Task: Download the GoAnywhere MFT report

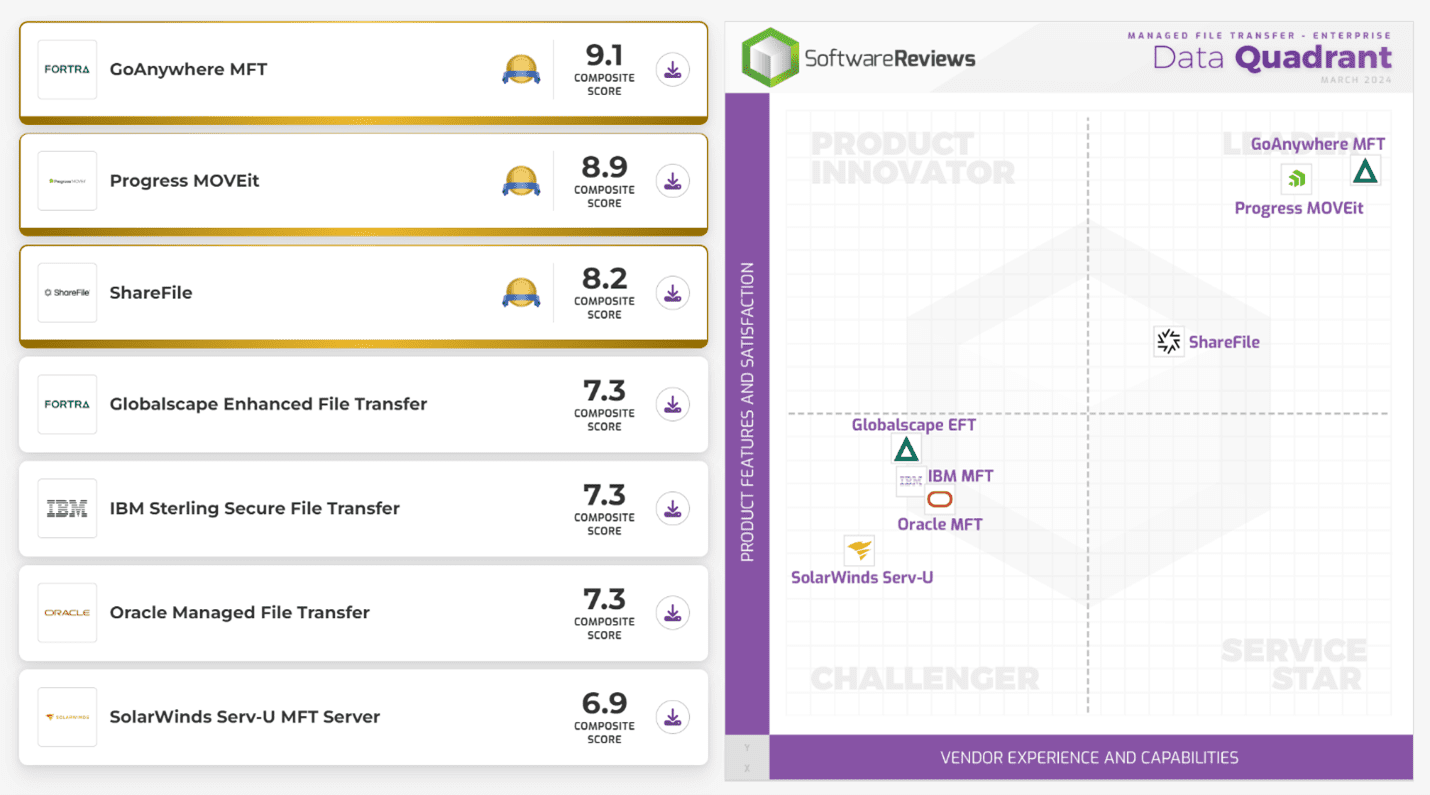Action: pos(672,69)
